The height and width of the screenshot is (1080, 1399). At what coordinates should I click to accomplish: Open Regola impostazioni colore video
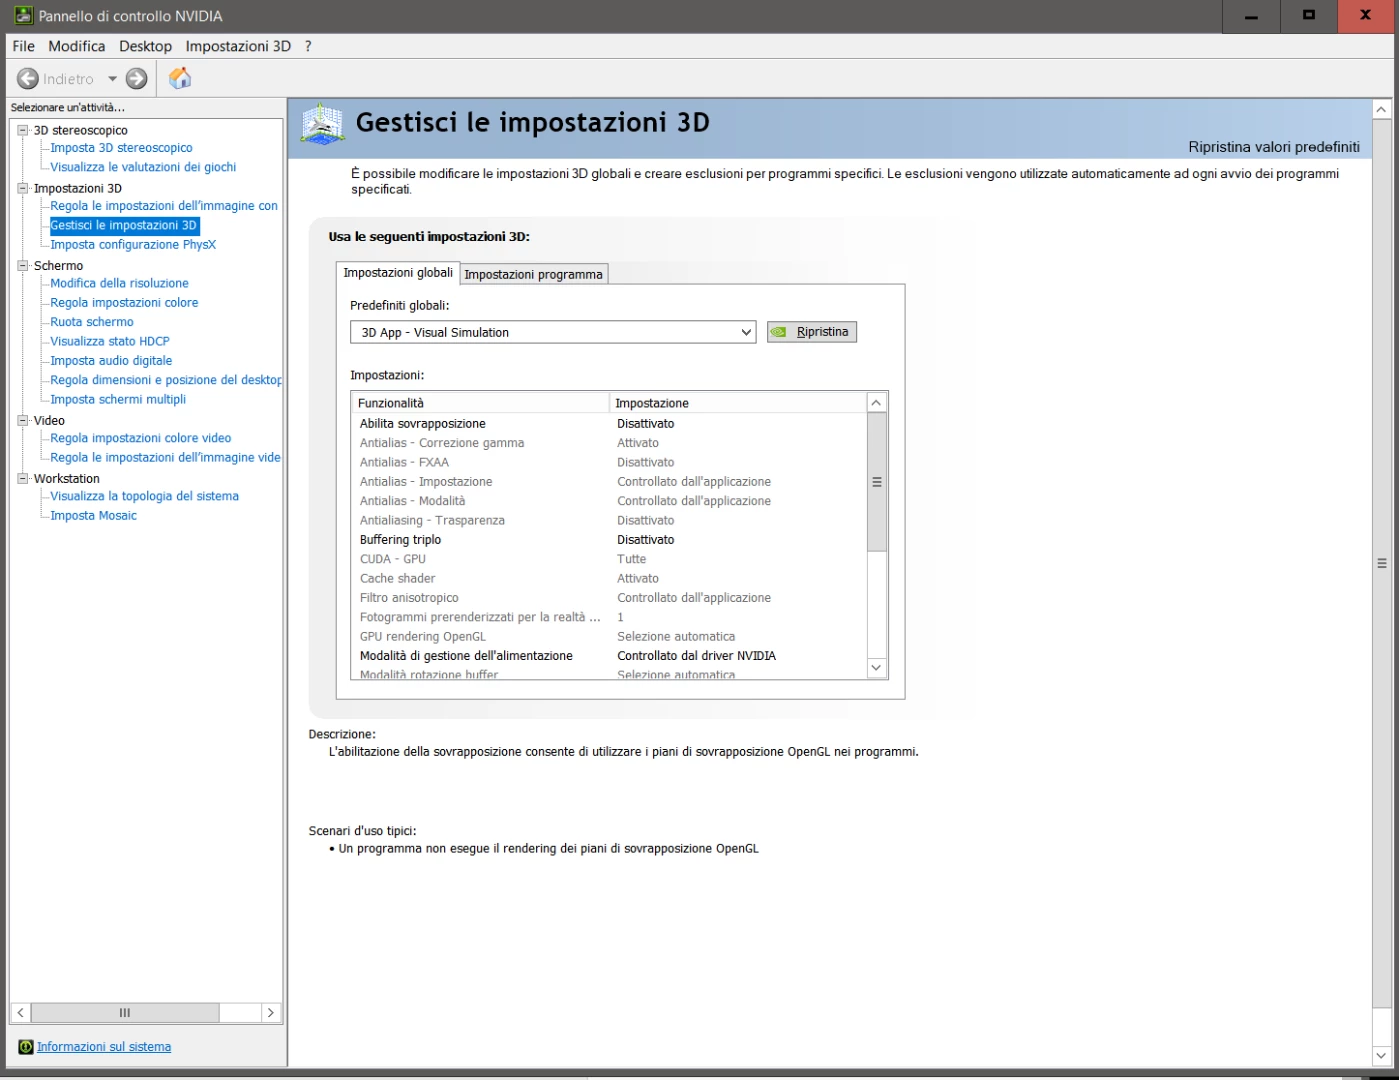tap(140, 438)
